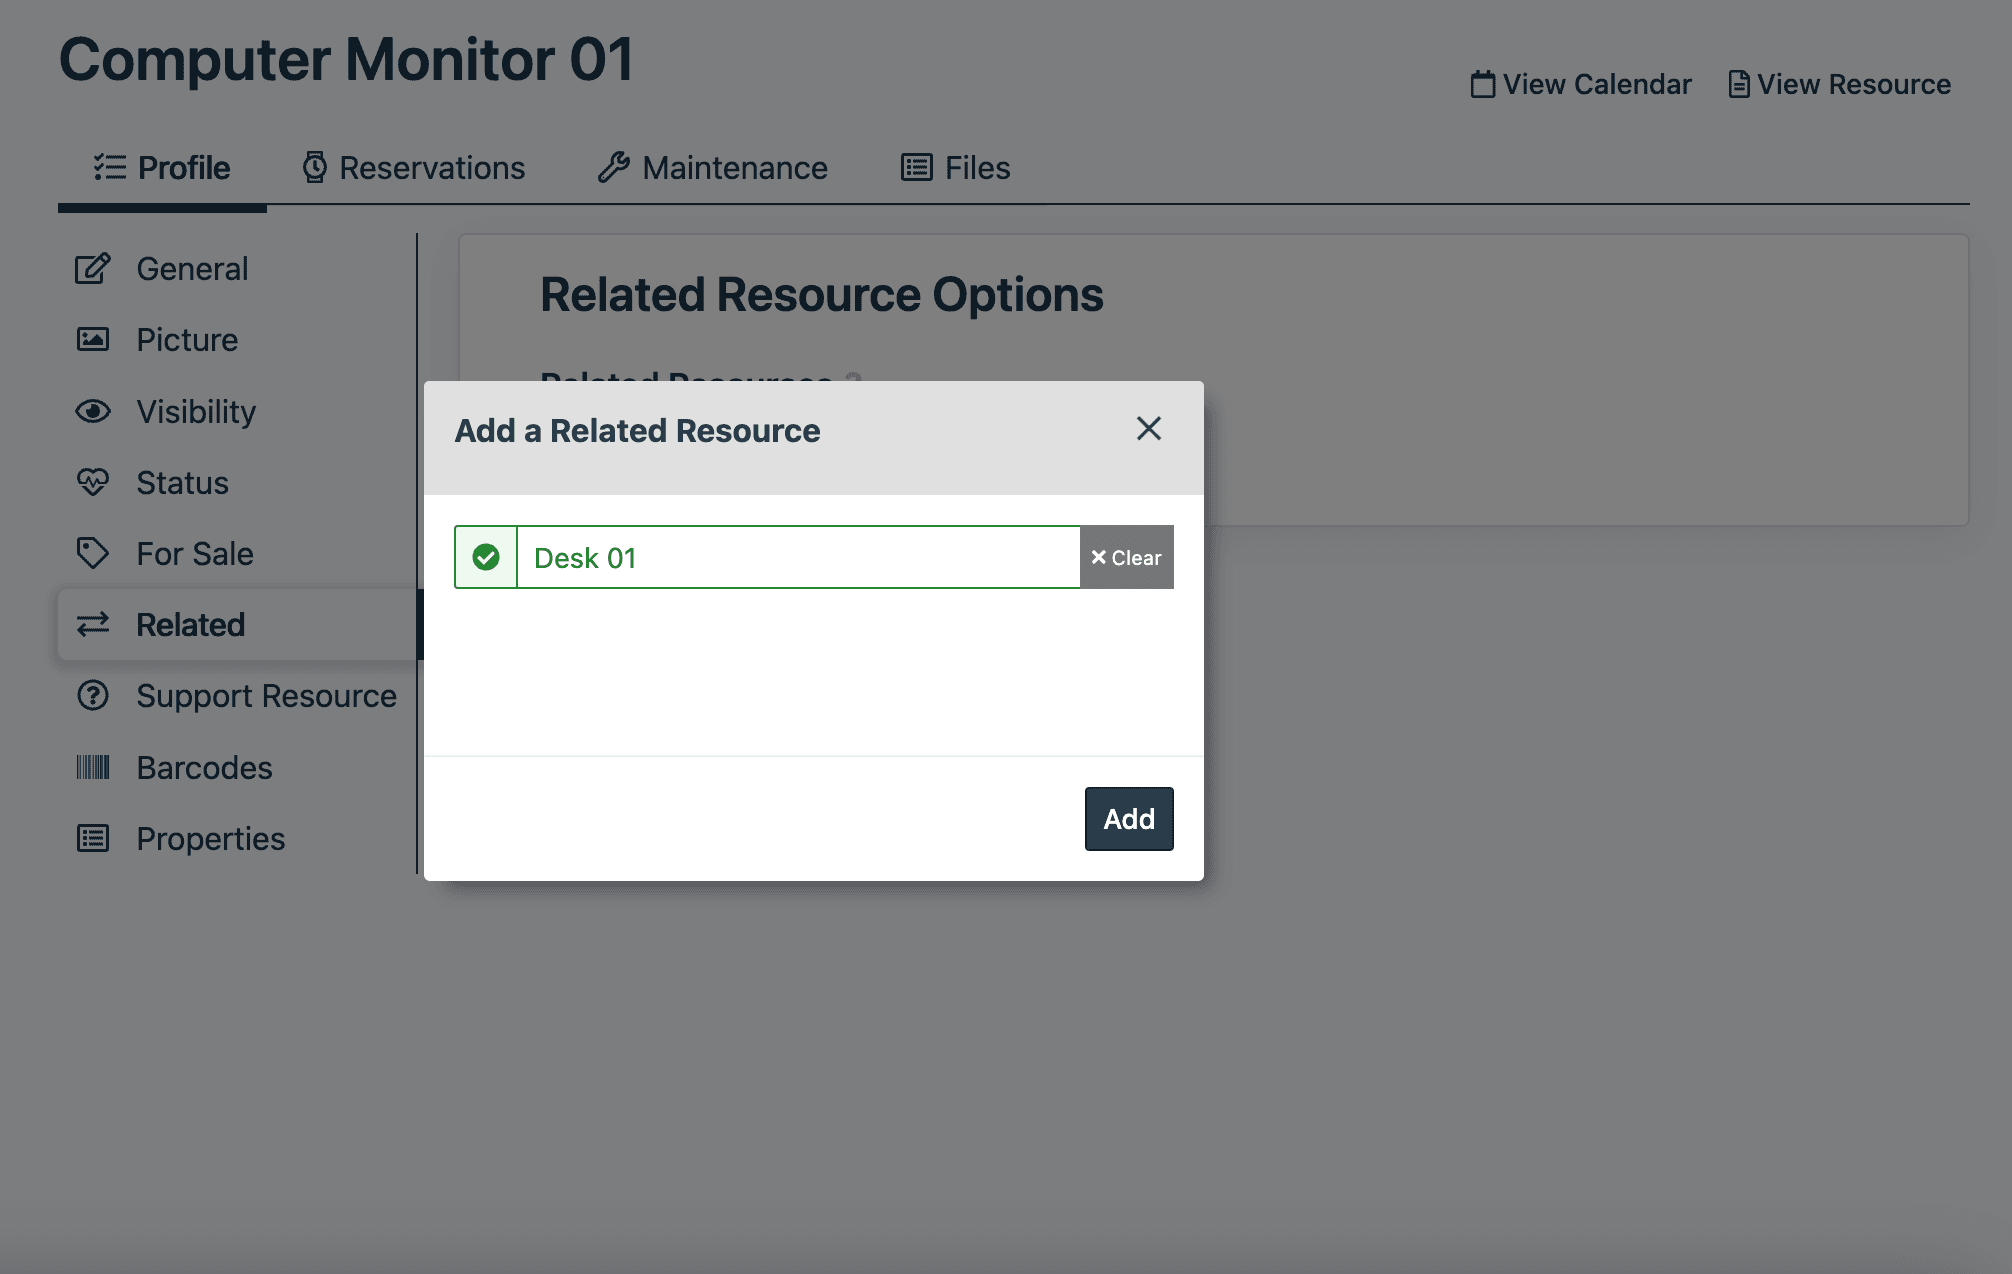2012x1274 pixels.
Task: Switch to the Files tab
Action: point(955,168)
